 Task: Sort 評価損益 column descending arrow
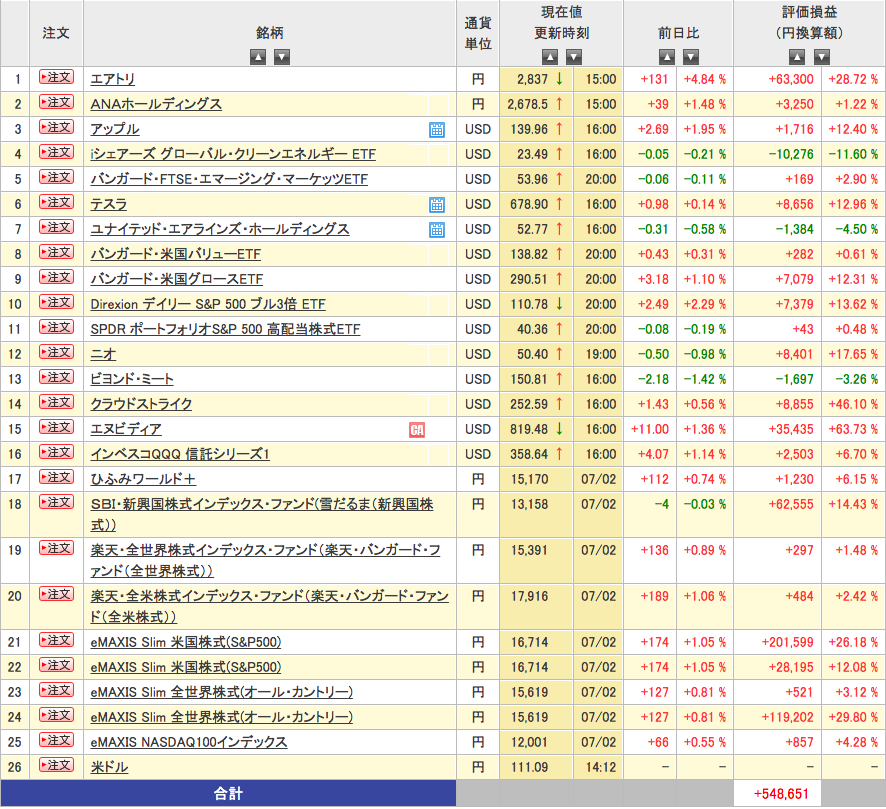(822, 57)
